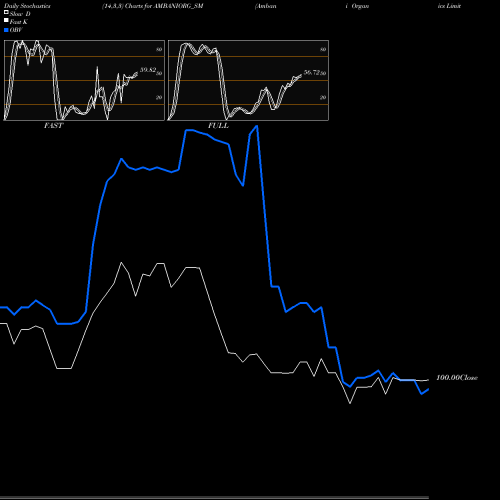The height and width of the screenshot is (500, 500).
Task: Open the FULL stochastic thumbnail chart
Action: [248, 80]
